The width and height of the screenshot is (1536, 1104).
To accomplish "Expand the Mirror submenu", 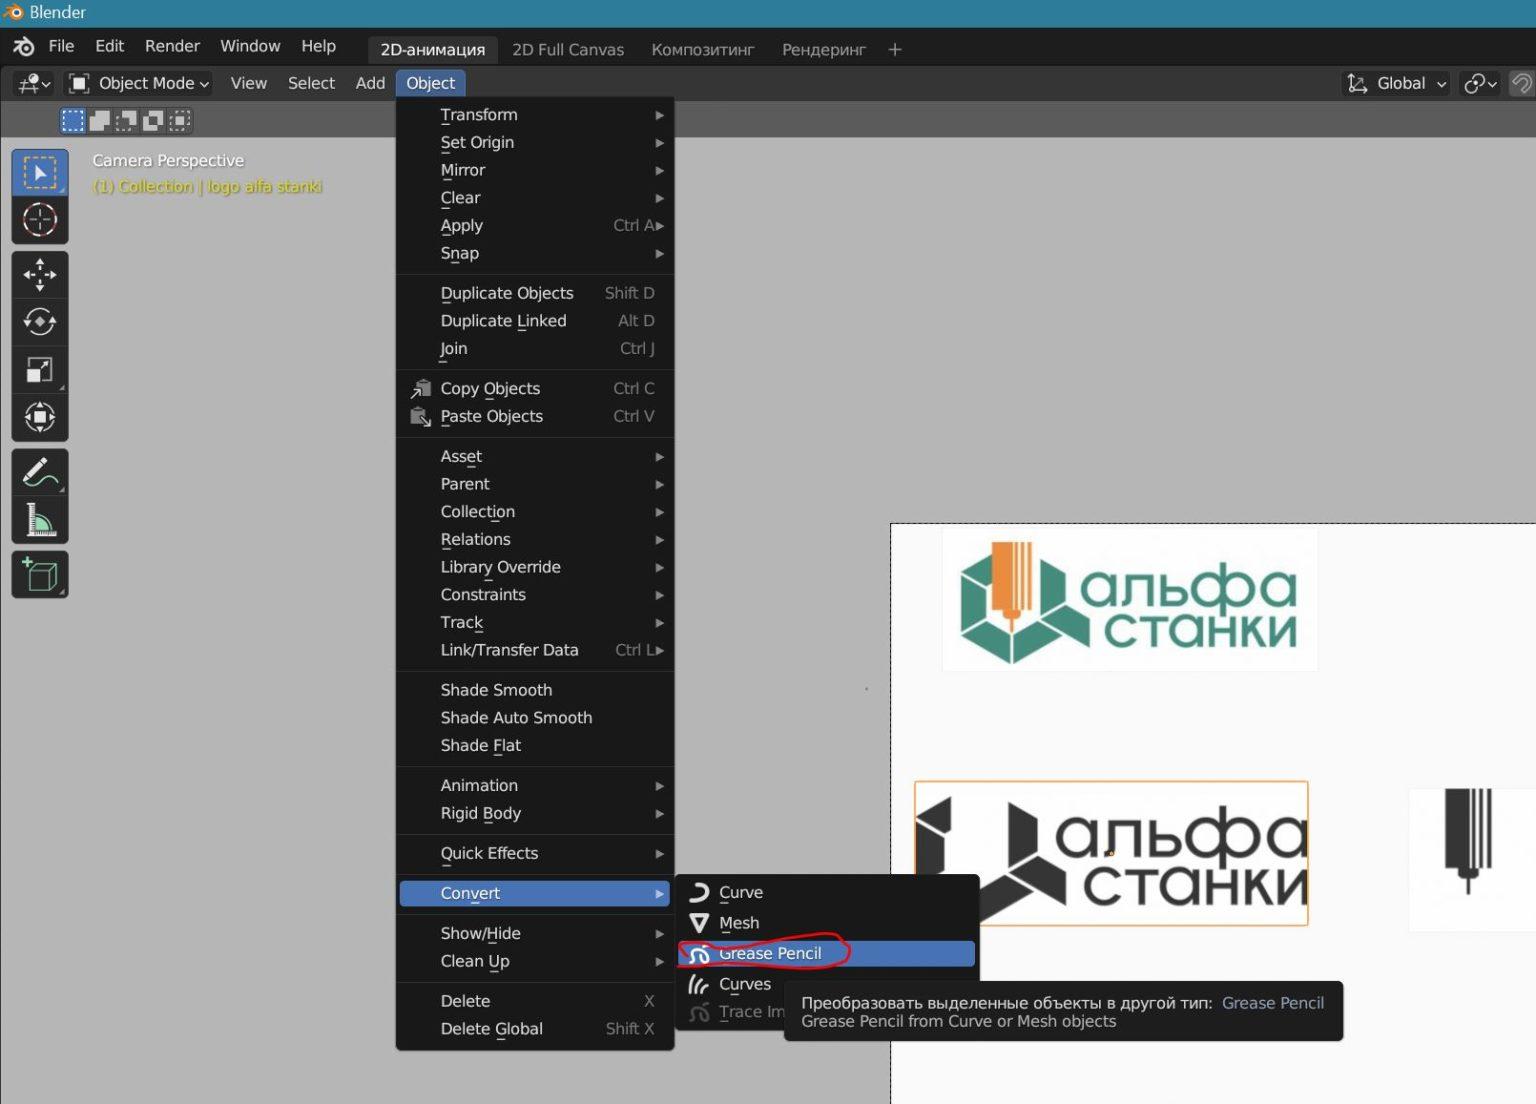I will [x=535, y=171].
